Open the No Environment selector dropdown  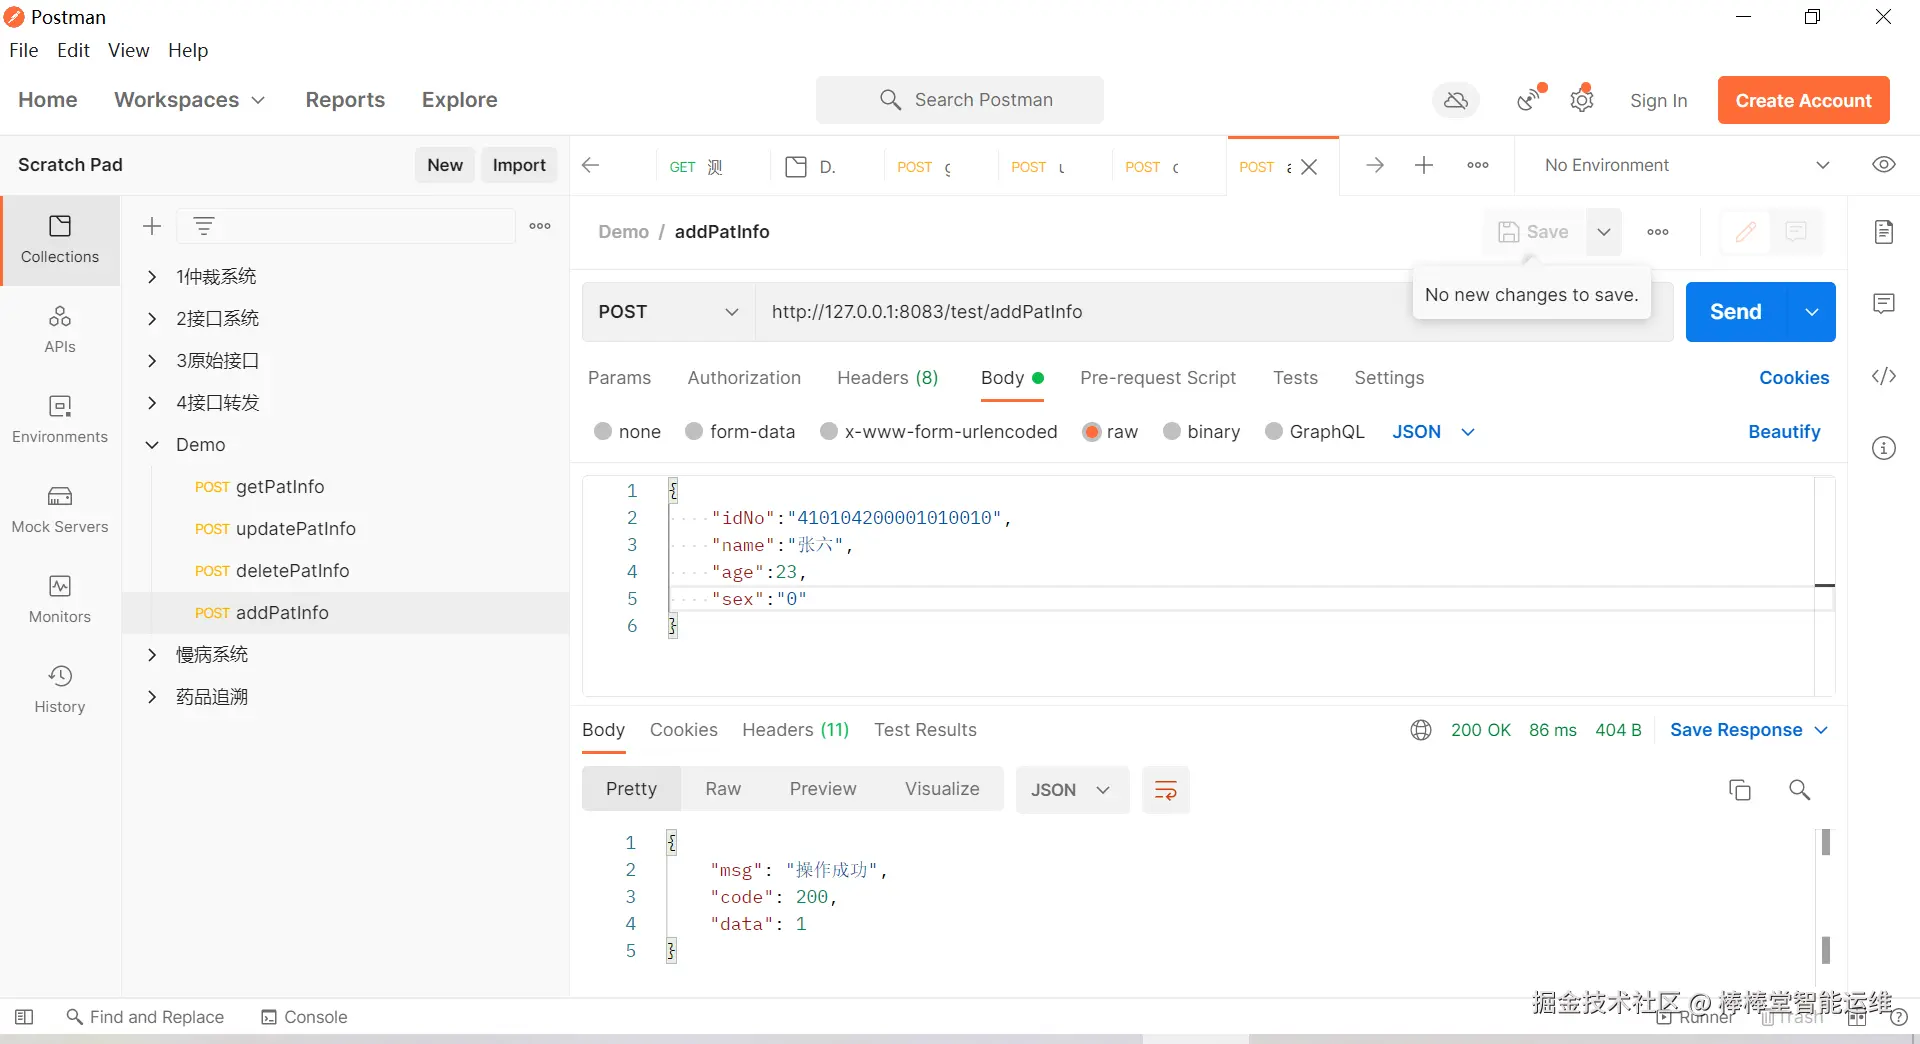1686,165
